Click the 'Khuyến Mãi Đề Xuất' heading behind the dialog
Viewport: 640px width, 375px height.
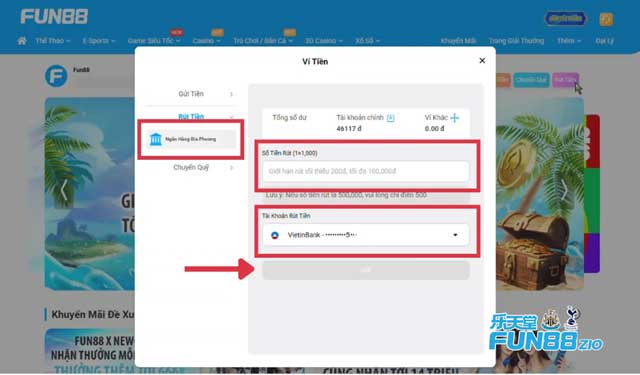(93, 315)
